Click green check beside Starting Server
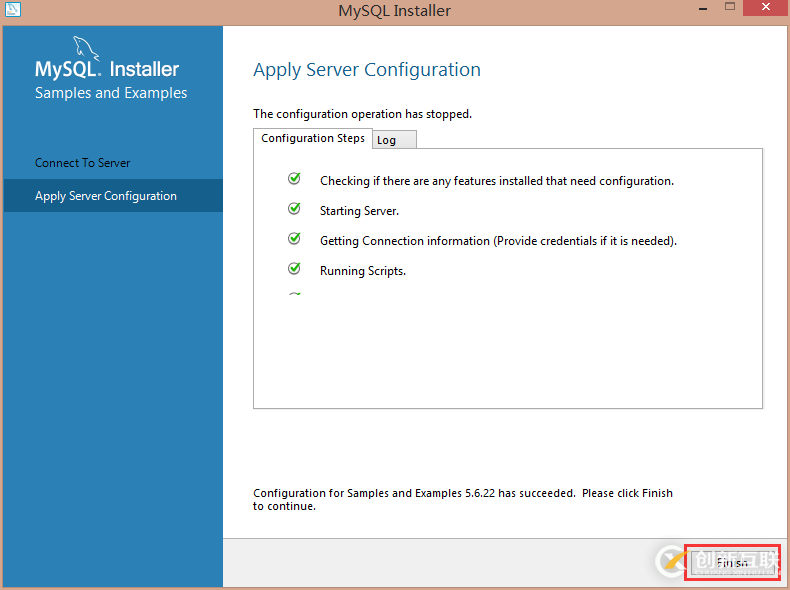 tap(294, 209)
